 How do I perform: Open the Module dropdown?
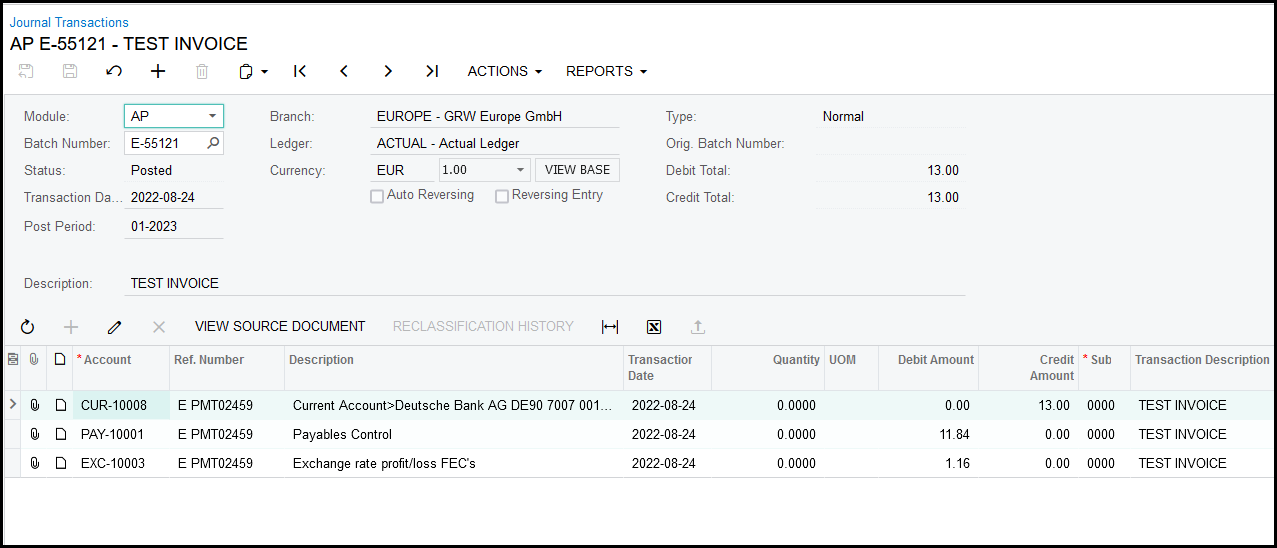pyautogui.click(x=212, y=117)
